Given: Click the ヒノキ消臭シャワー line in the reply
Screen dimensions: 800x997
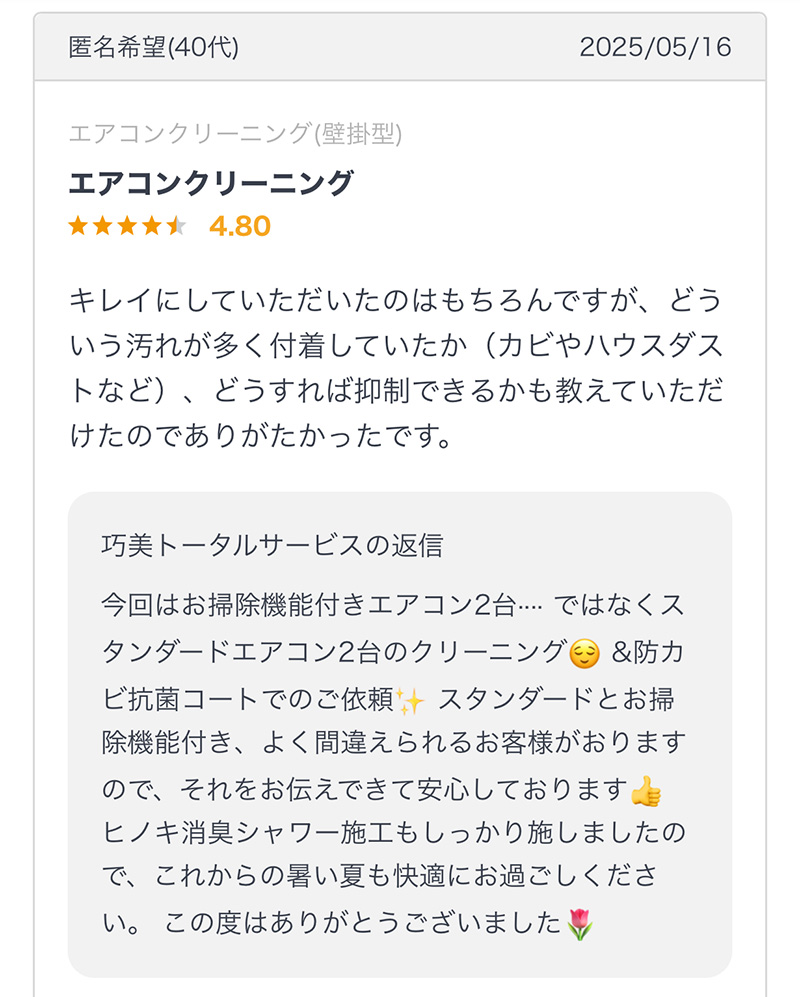Looking at the screenshot, I should click(393, 833).
